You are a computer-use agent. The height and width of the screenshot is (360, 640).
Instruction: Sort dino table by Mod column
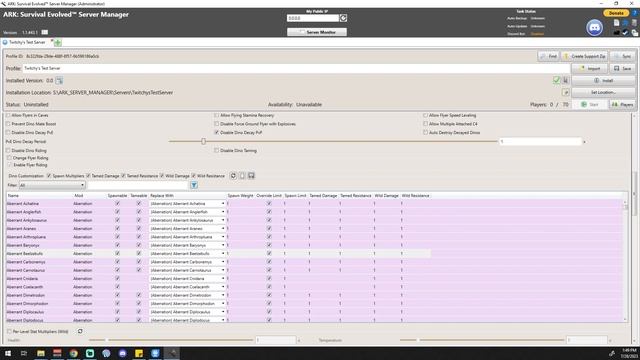(x=79, y=196)
